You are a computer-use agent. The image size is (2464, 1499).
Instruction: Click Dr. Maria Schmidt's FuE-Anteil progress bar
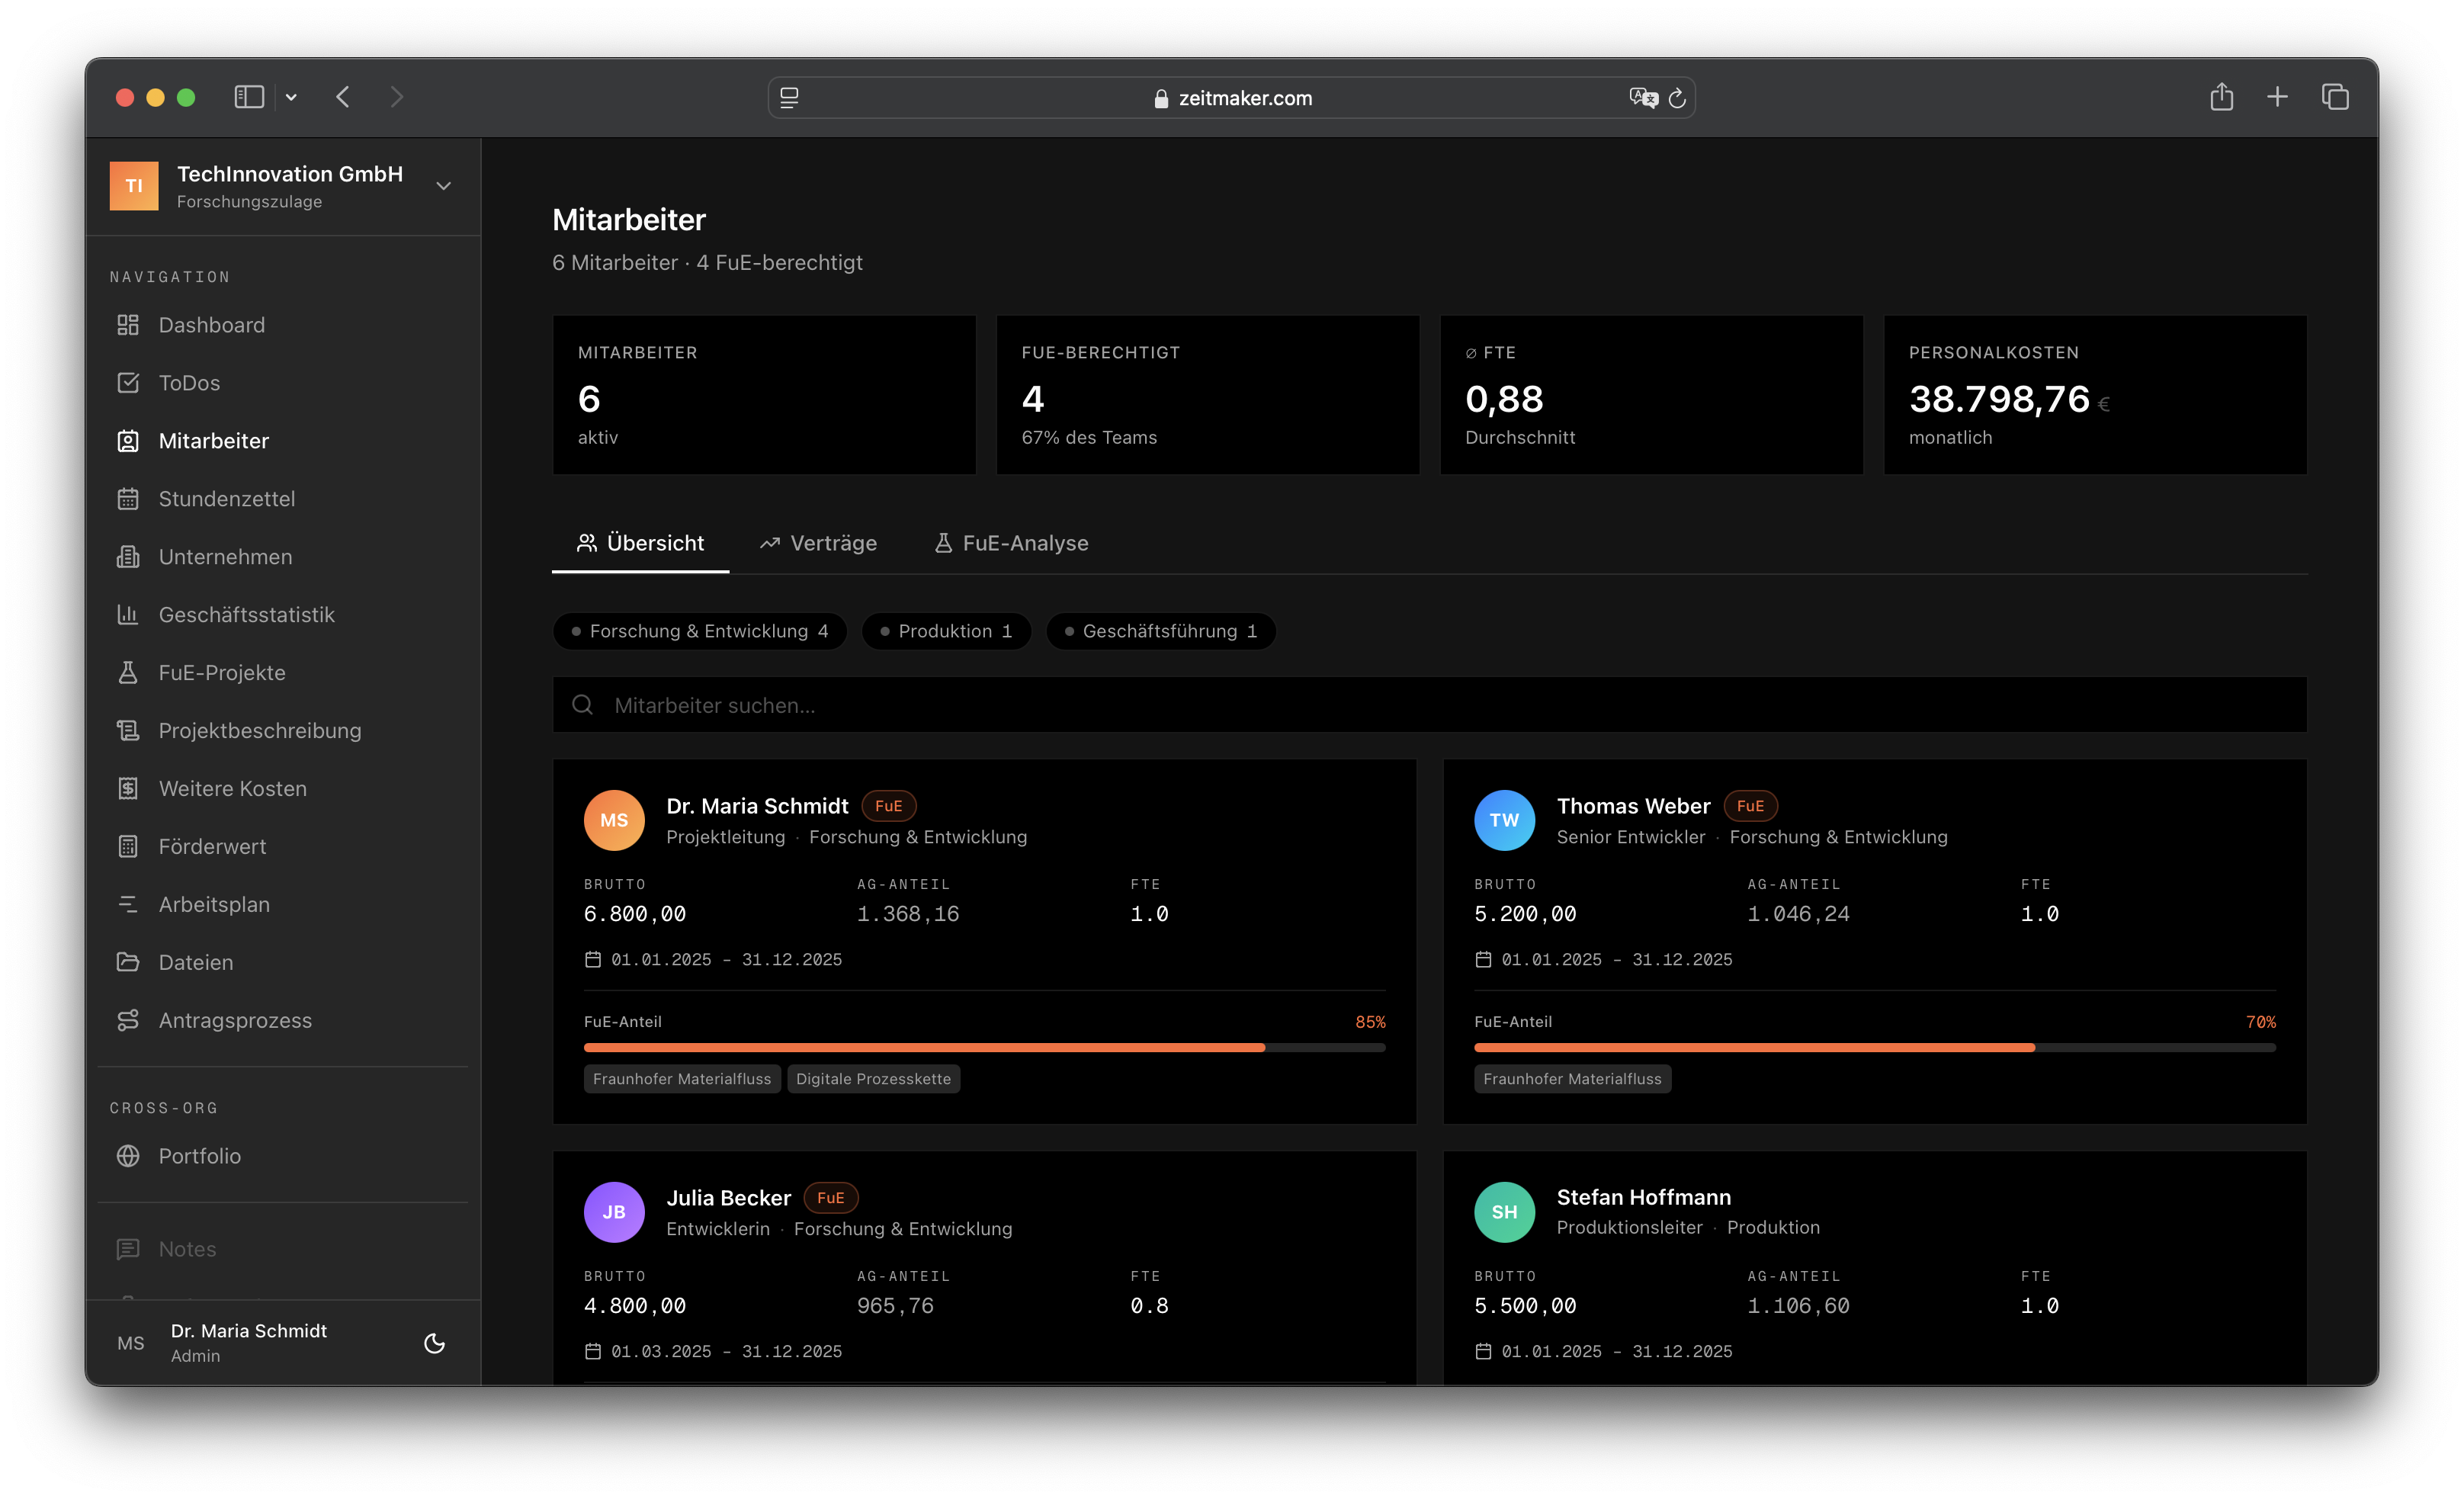coord(984,1047)
